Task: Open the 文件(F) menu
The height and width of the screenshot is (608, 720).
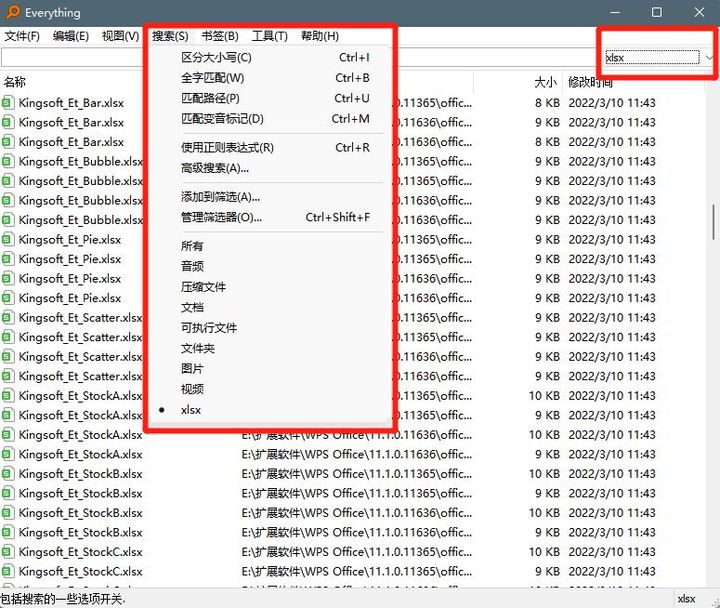Action: coord(21,36)
